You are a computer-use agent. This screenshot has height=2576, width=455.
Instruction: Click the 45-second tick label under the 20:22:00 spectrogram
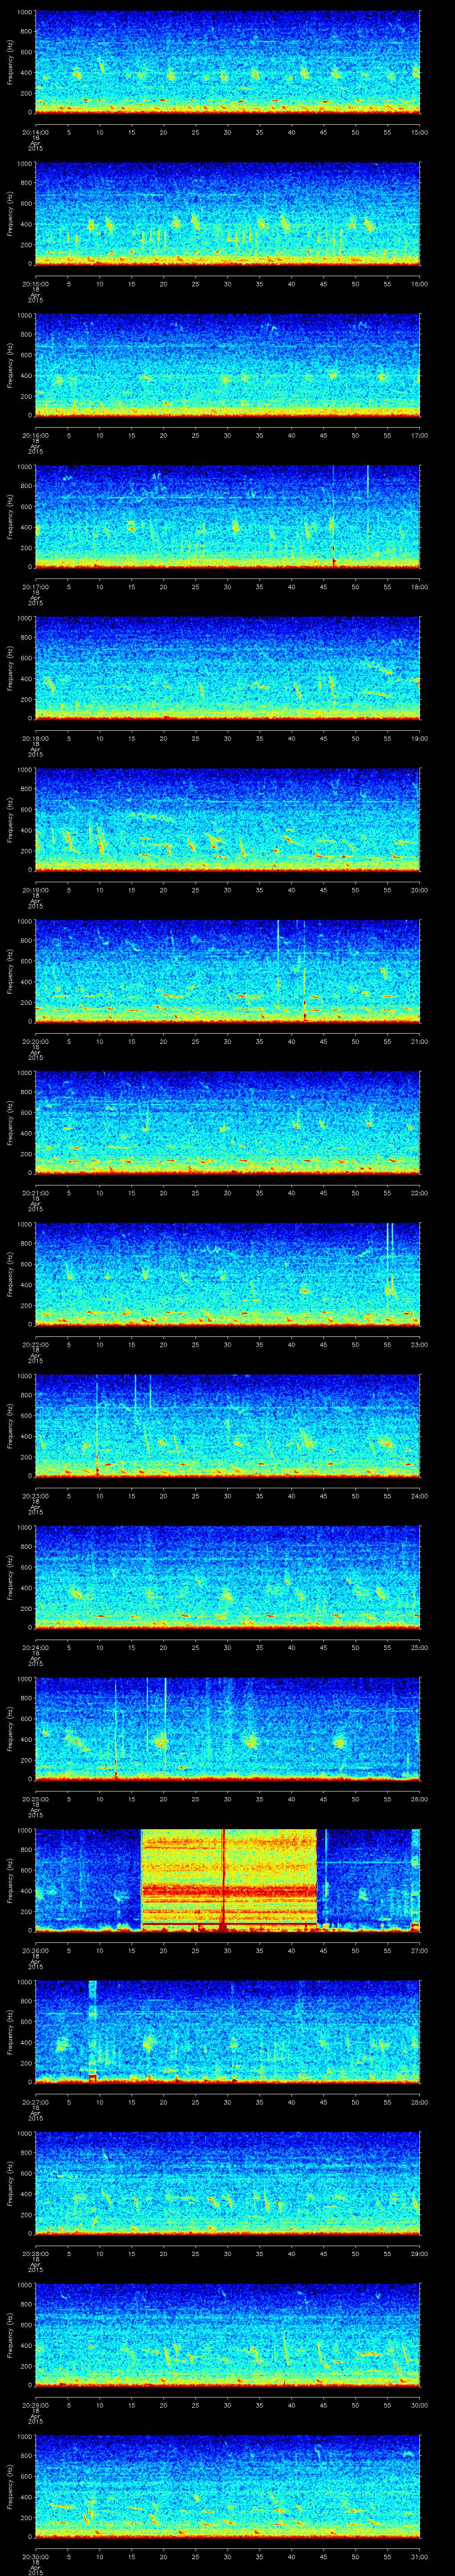[324, 1345]
